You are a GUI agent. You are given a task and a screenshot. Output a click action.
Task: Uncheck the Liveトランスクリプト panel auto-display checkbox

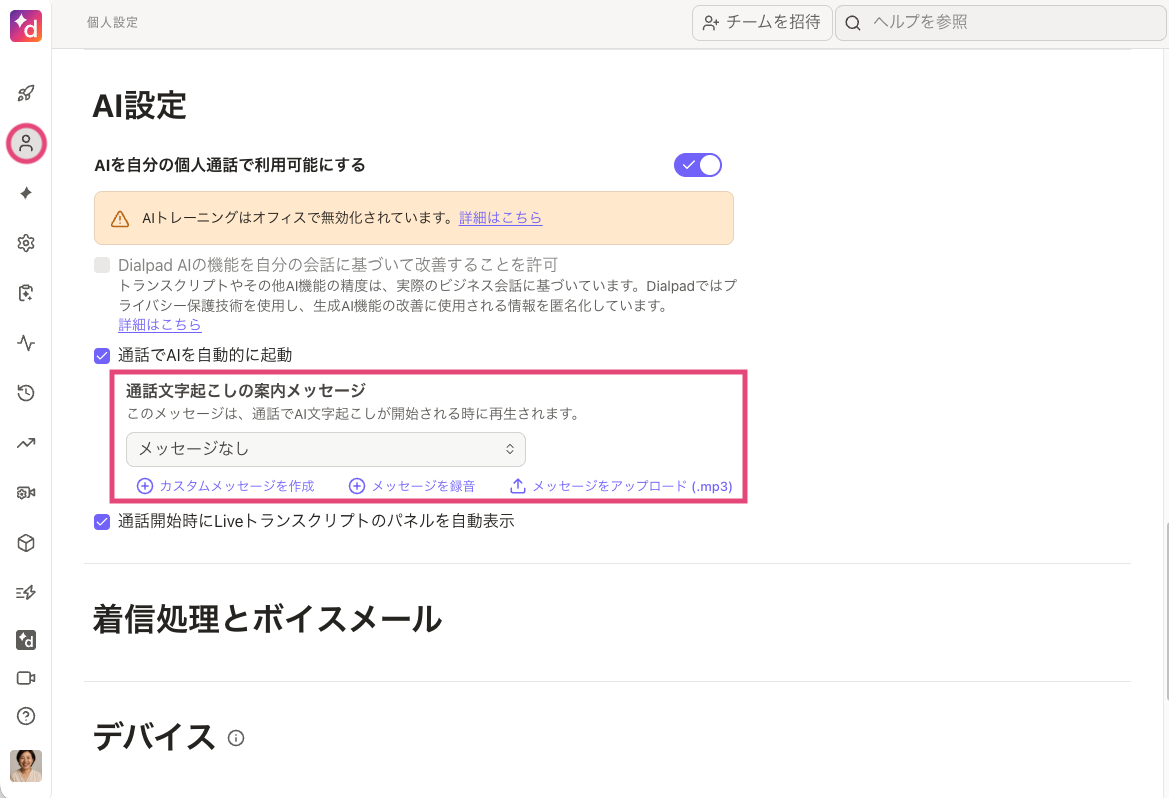tap(102, 522)
